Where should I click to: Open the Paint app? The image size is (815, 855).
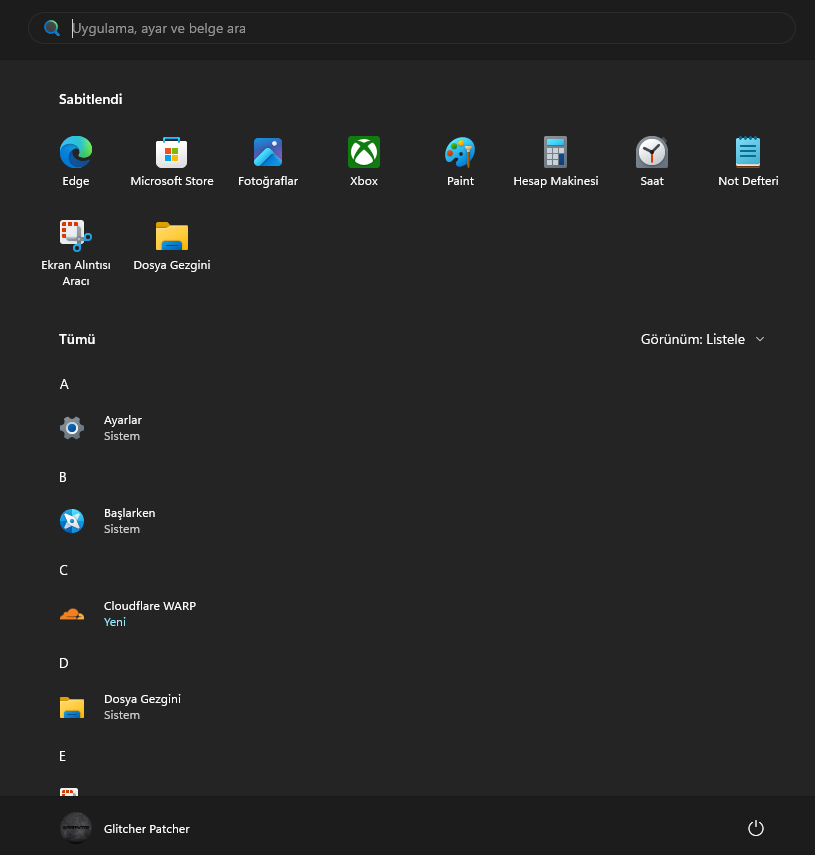pyautogui.click(x=460, y=161)
